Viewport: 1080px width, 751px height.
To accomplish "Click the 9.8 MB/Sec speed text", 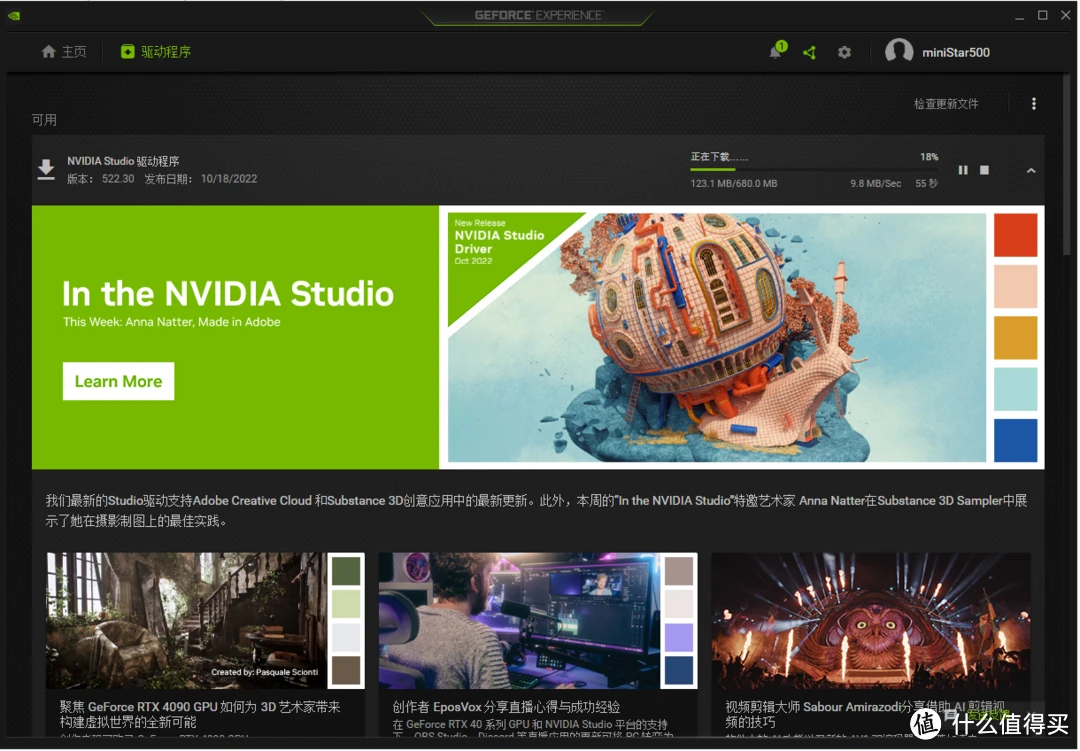I will tap(875, 183).
